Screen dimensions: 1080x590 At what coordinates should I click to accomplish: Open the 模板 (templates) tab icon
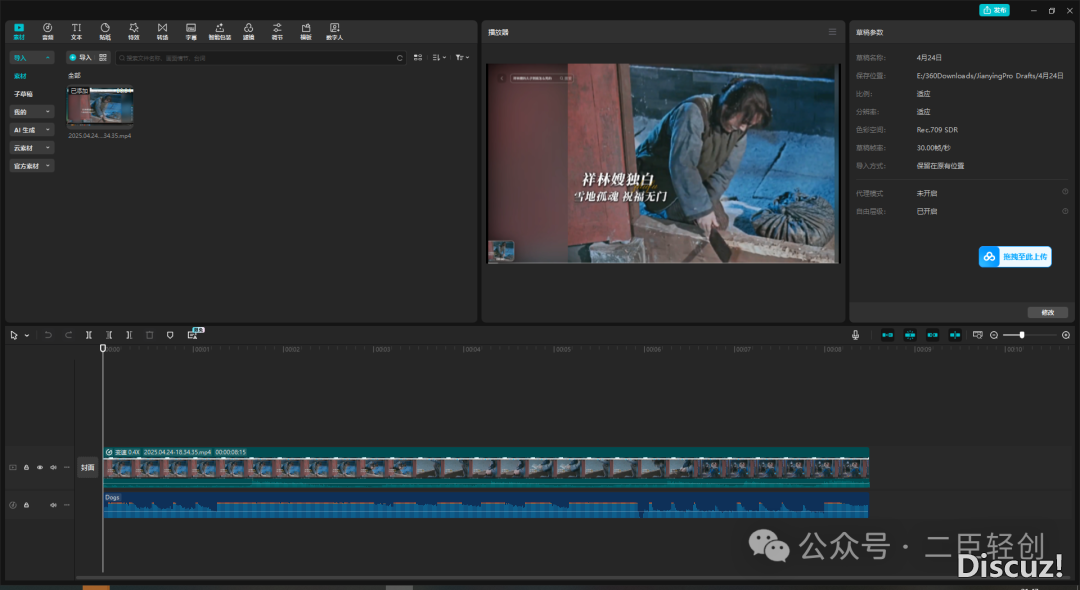click(x=306, y=31)
